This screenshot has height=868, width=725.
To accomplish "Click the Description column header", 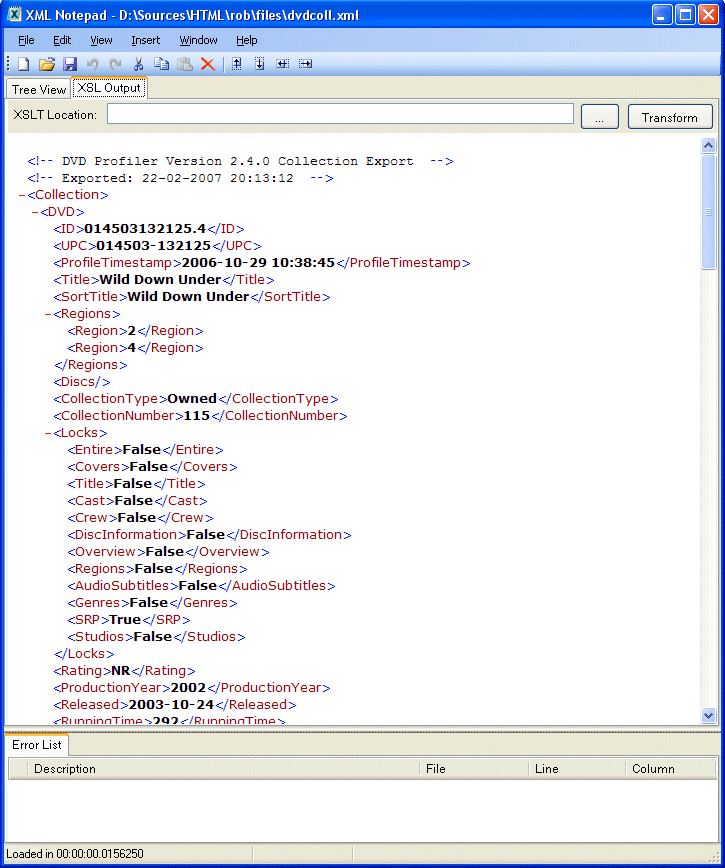I will click(223, 769).
